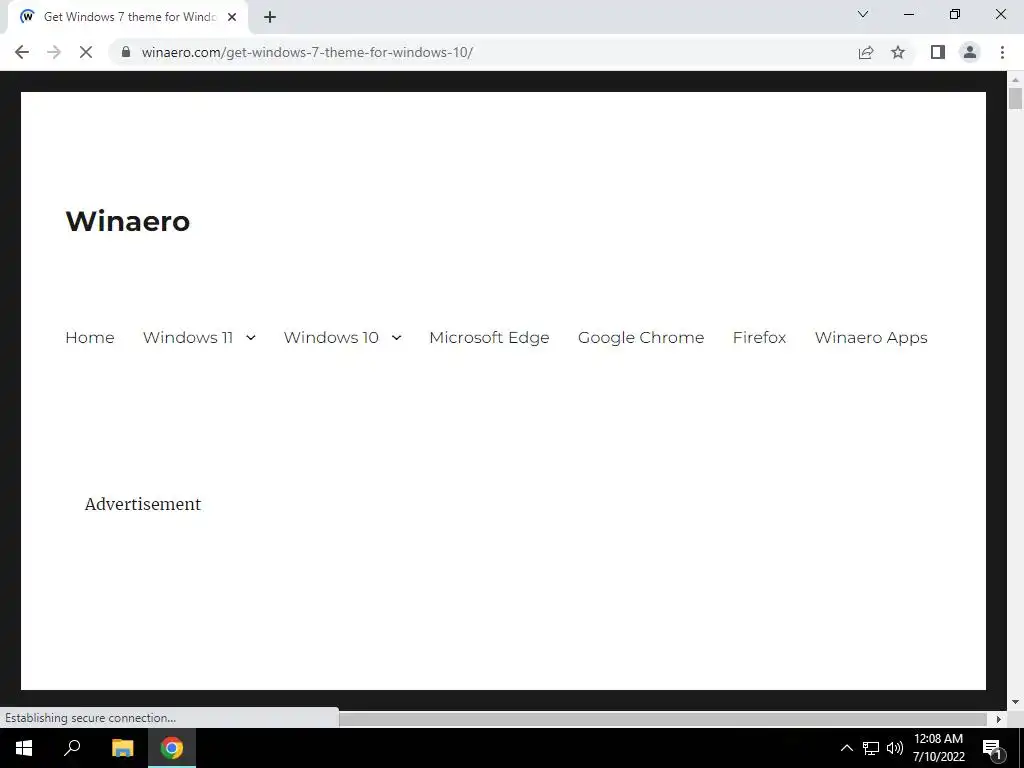This screenshot has height=768, width=1024.
Task: Open the tab search dropdown arrow
Action: pos(863,14)
